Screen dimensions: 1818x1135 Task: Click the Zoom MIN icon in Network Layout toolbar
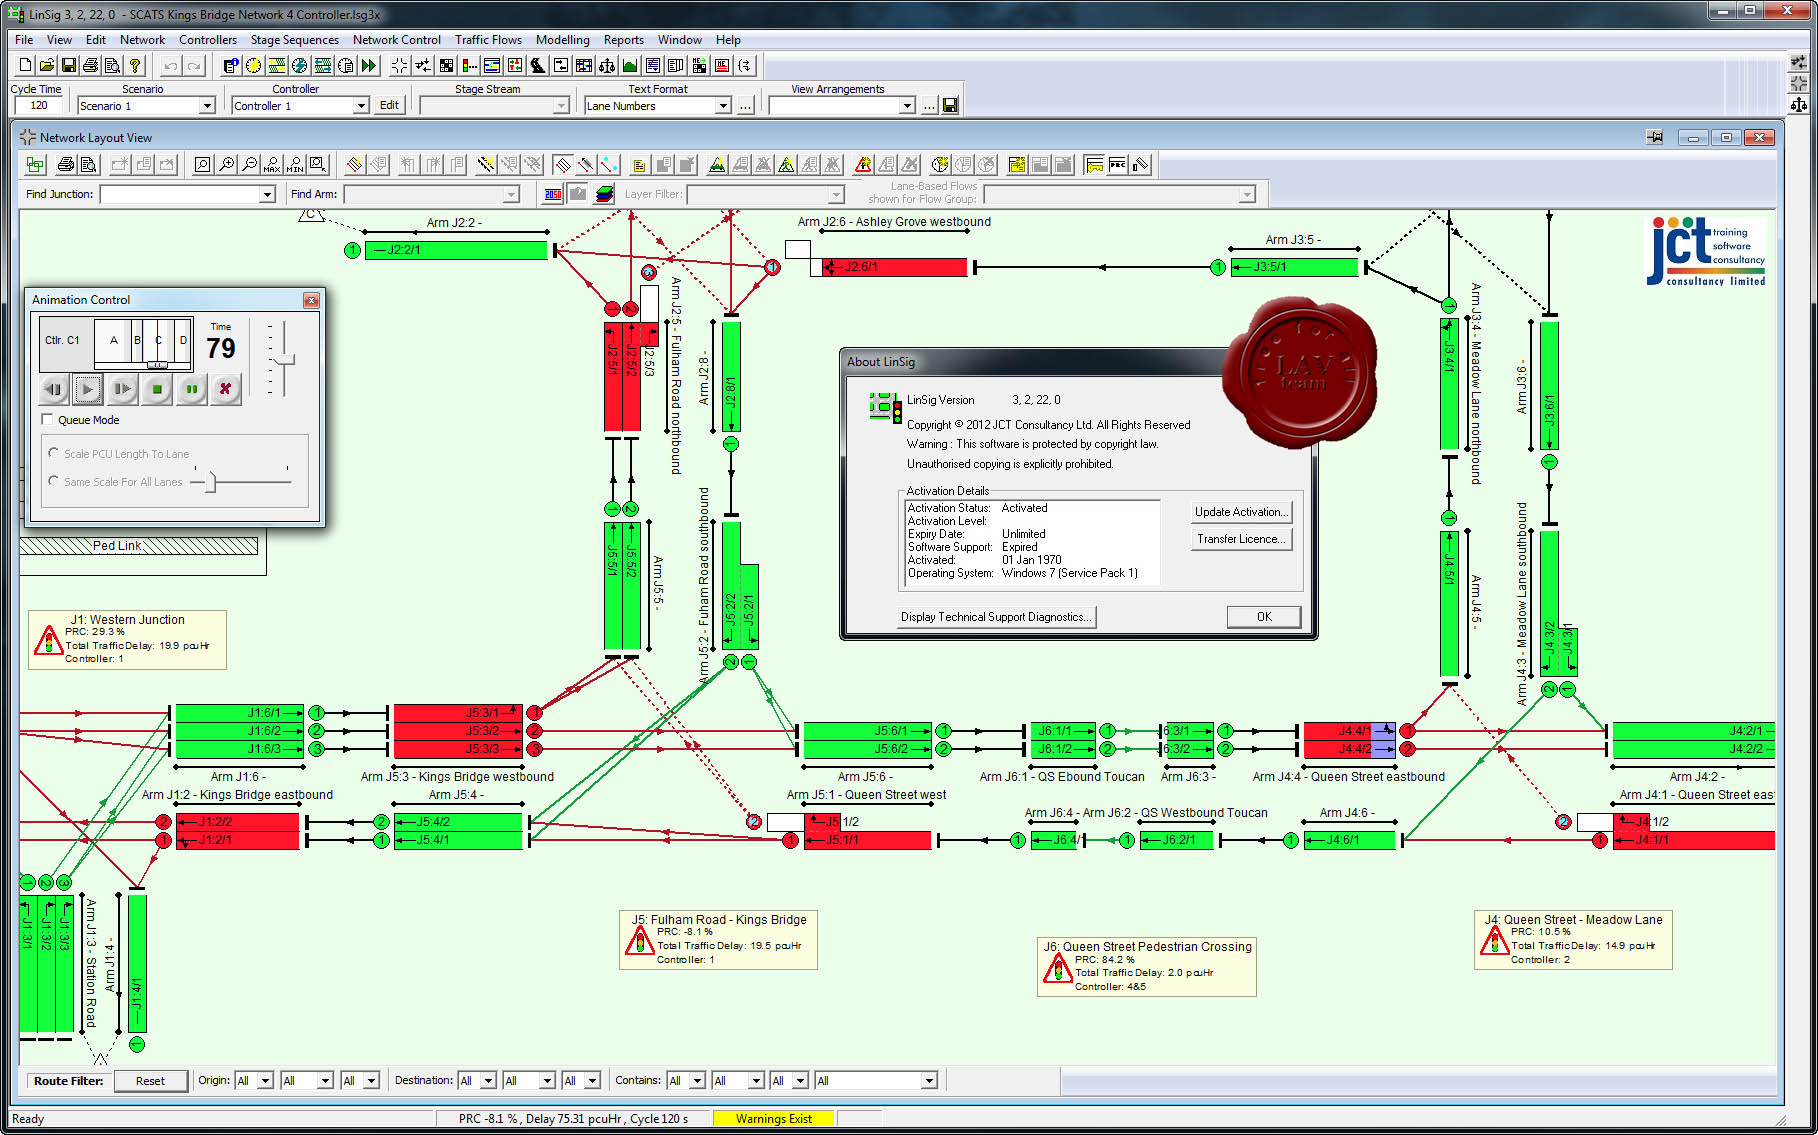295,164
